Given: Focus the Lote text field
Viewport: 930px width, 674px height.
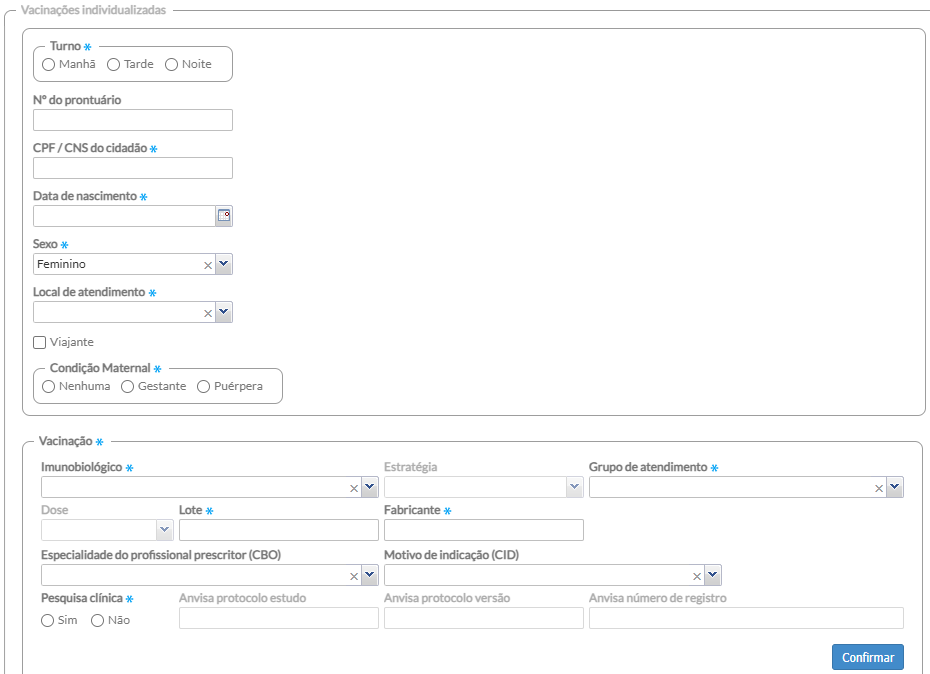Looking at the screenshot, I should pyautogui.click(x=278, y=530).
